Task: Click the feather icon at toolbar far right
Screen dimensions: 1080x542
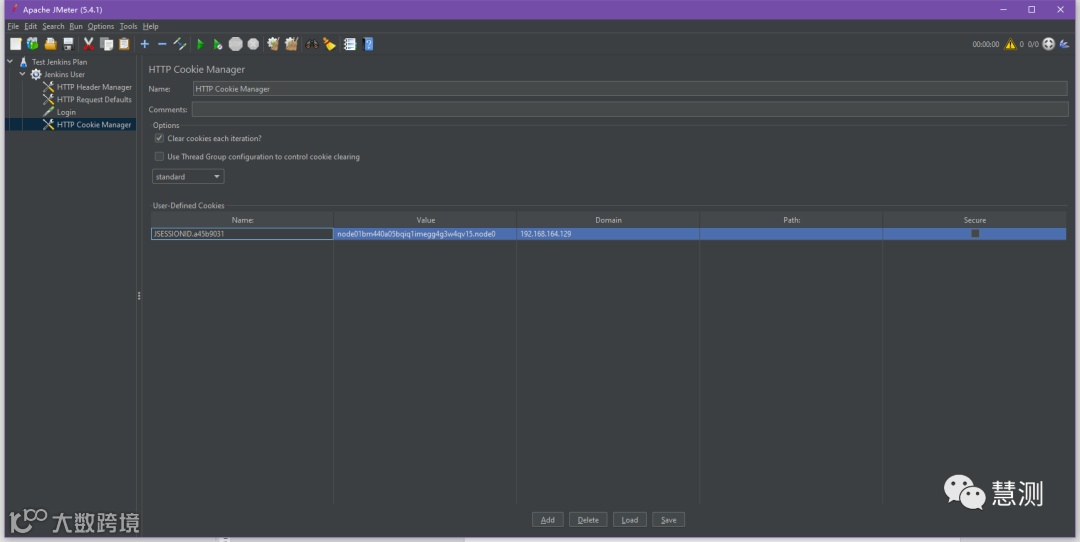Action: pyautogui.click(x=1064, y=44)
